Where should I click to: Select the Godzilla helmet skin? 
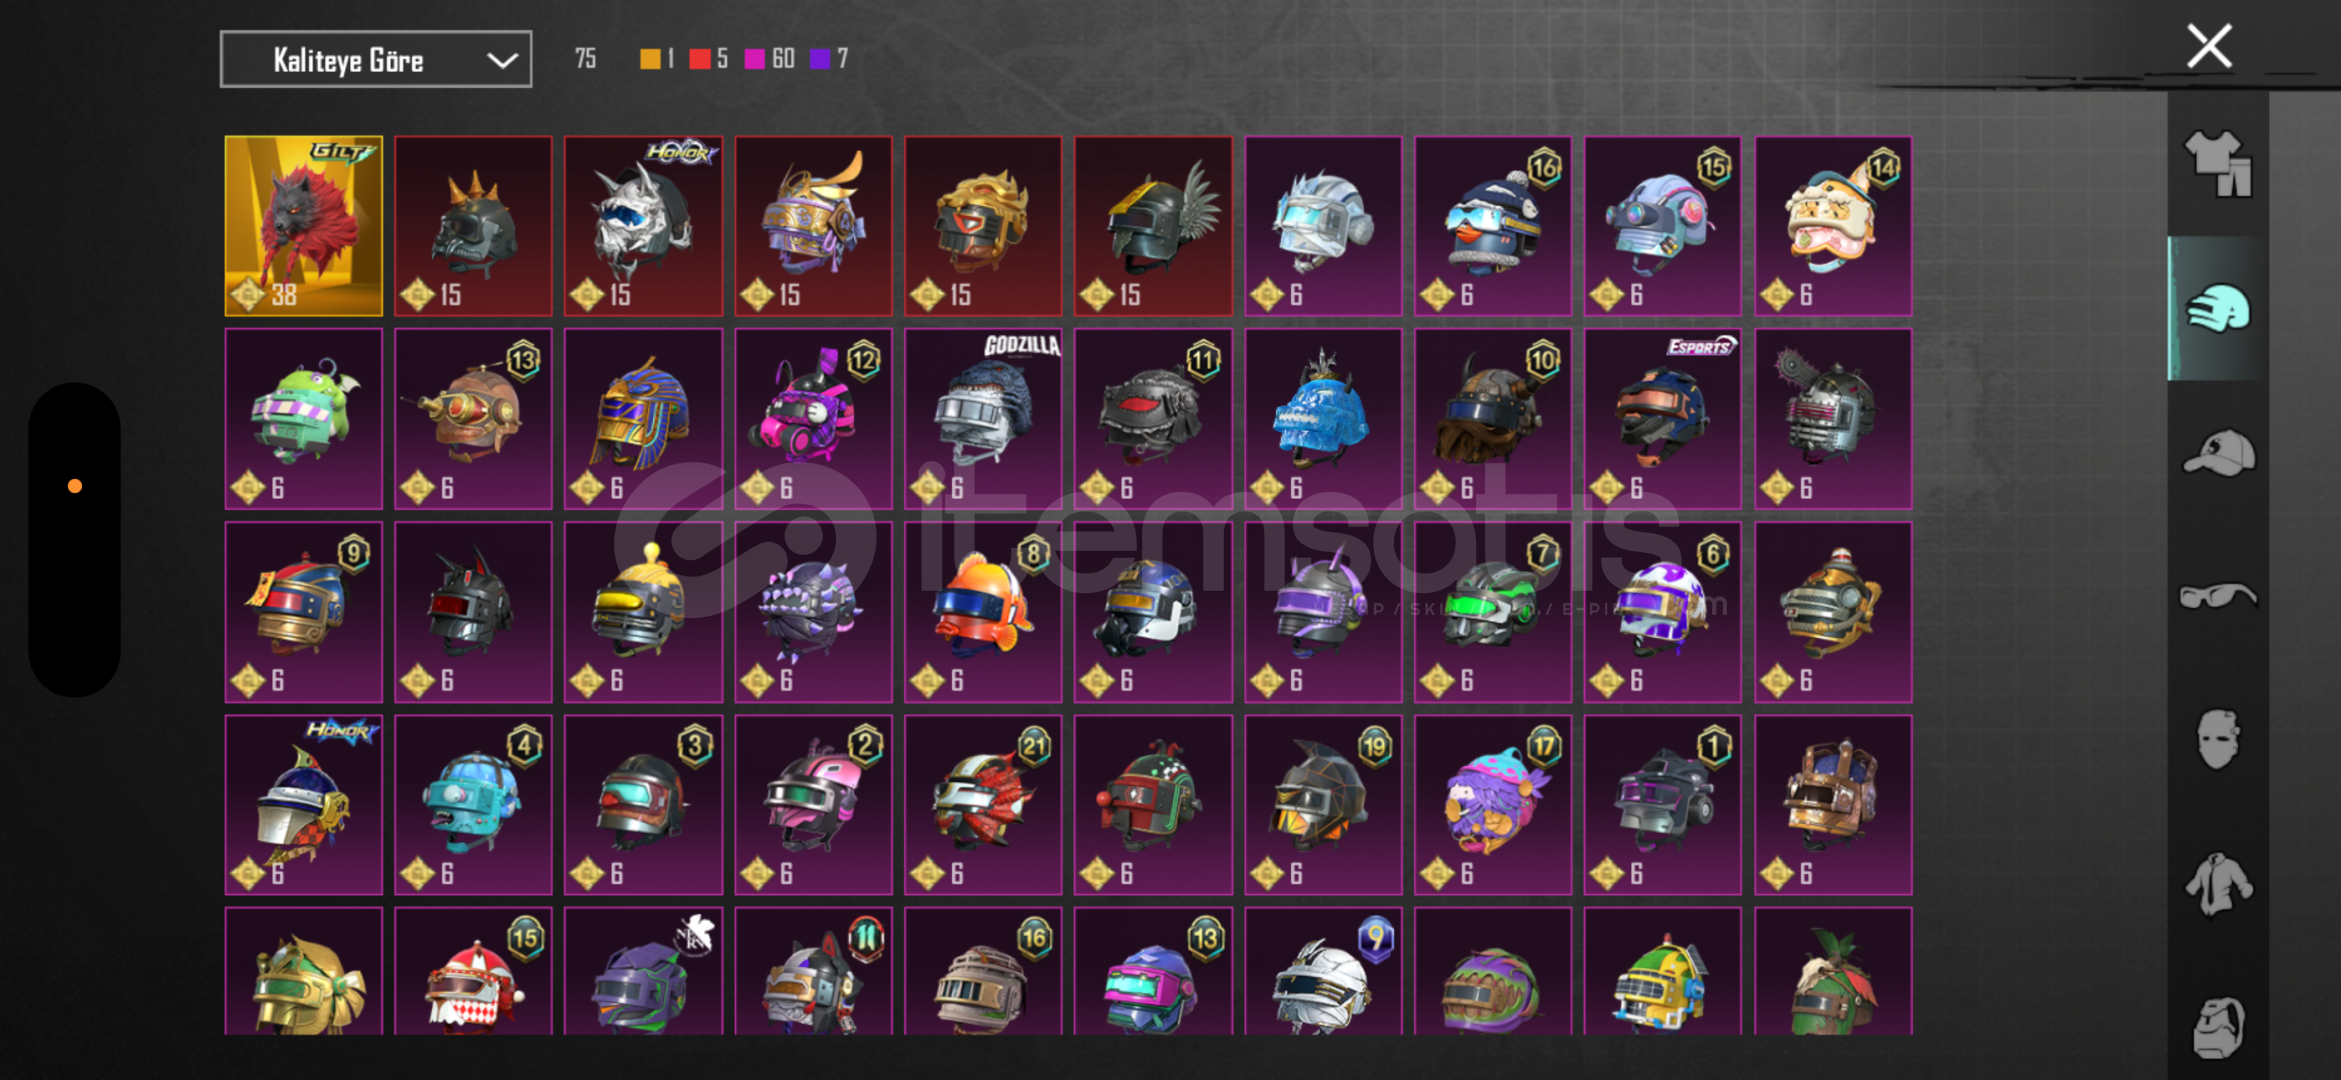(983, 419)
